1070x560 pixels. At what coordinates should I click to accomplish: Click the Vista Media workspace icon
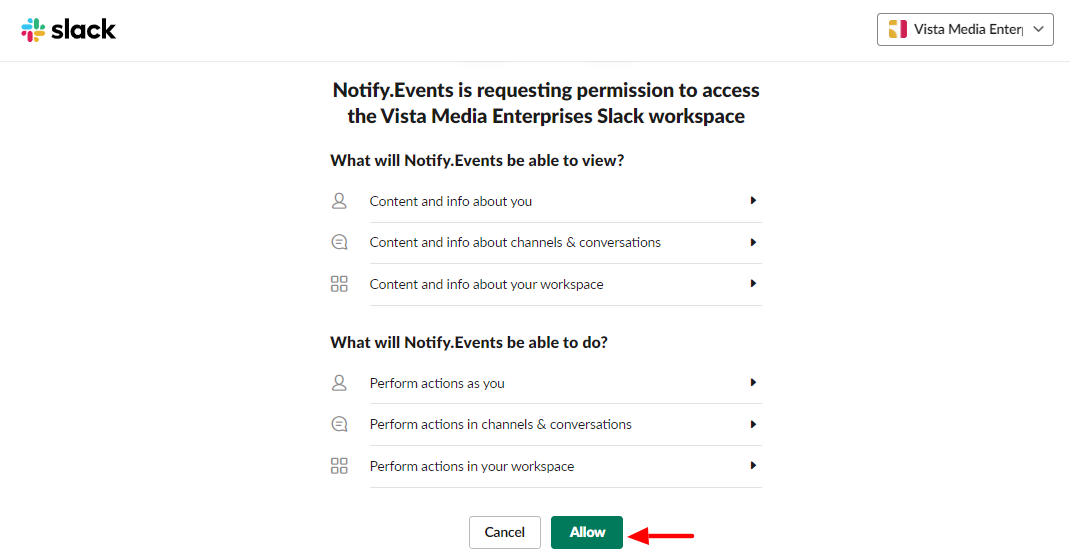(897, 29)
